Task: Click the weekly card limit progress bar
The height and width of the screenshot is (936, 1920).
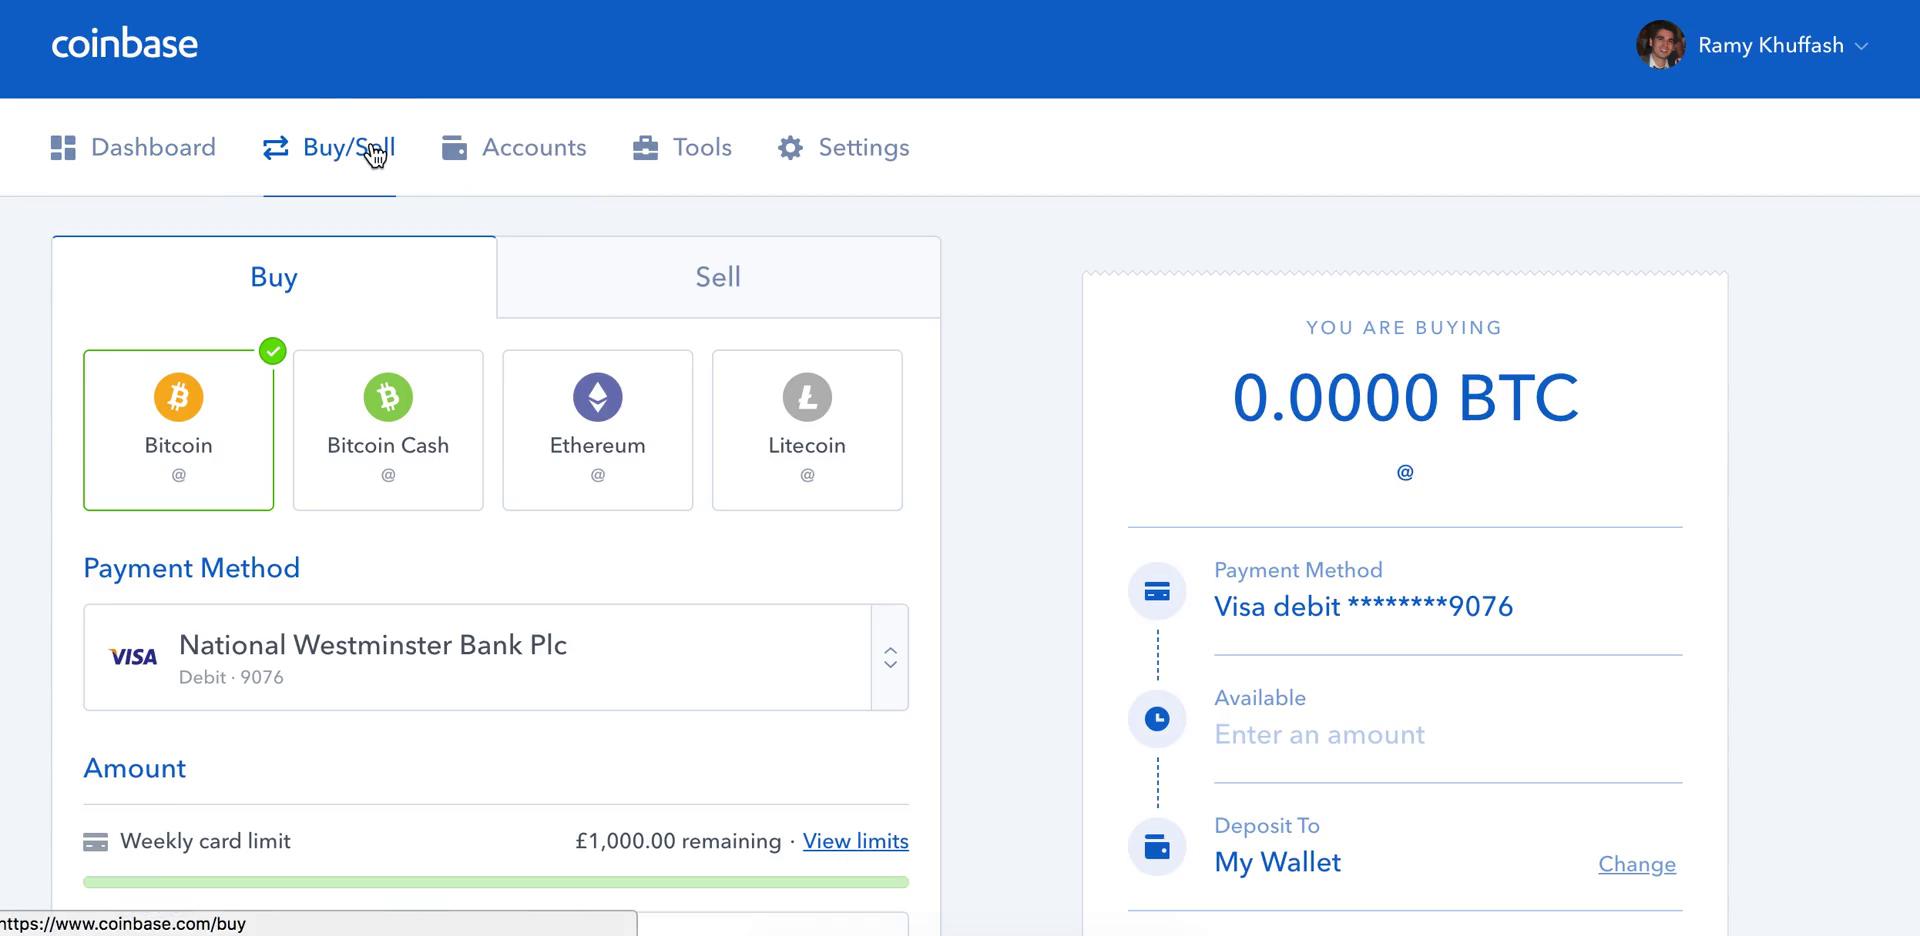Action: click(x=495, y=881)
